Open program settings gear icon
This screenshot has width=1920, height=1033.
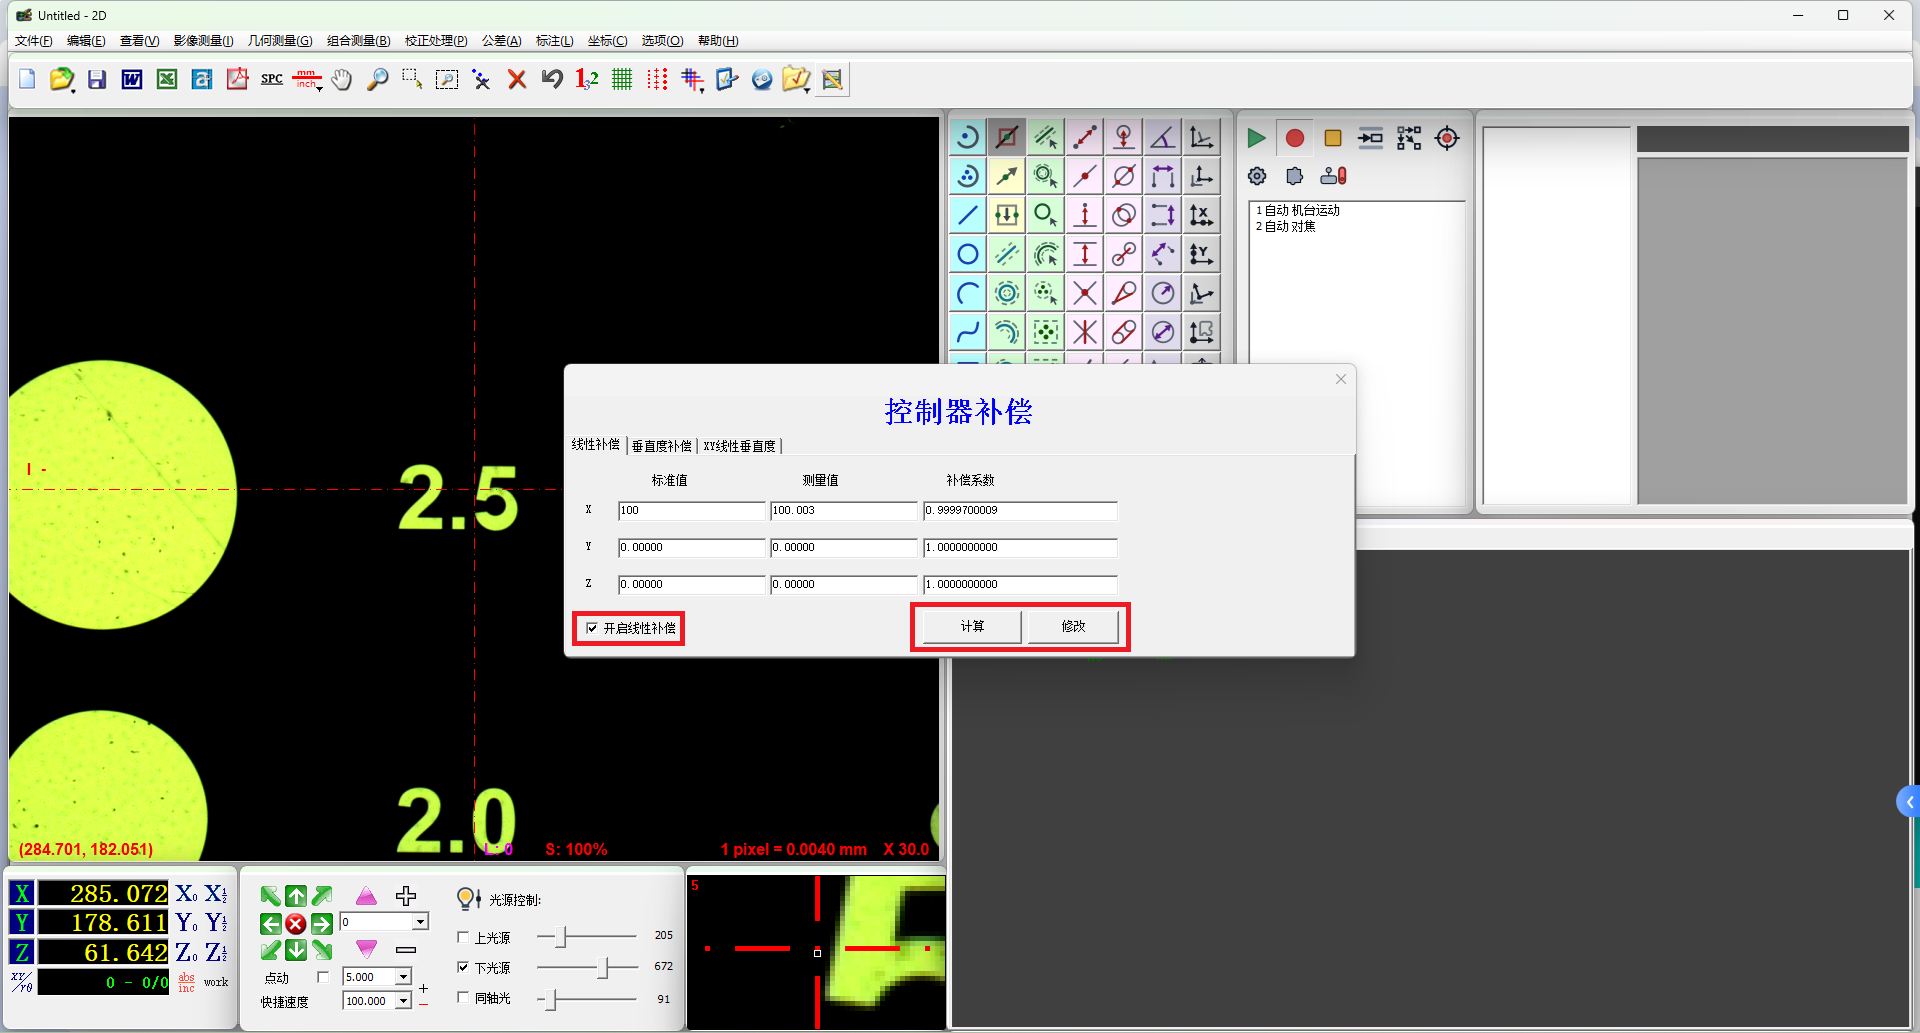click(1257, 176)
